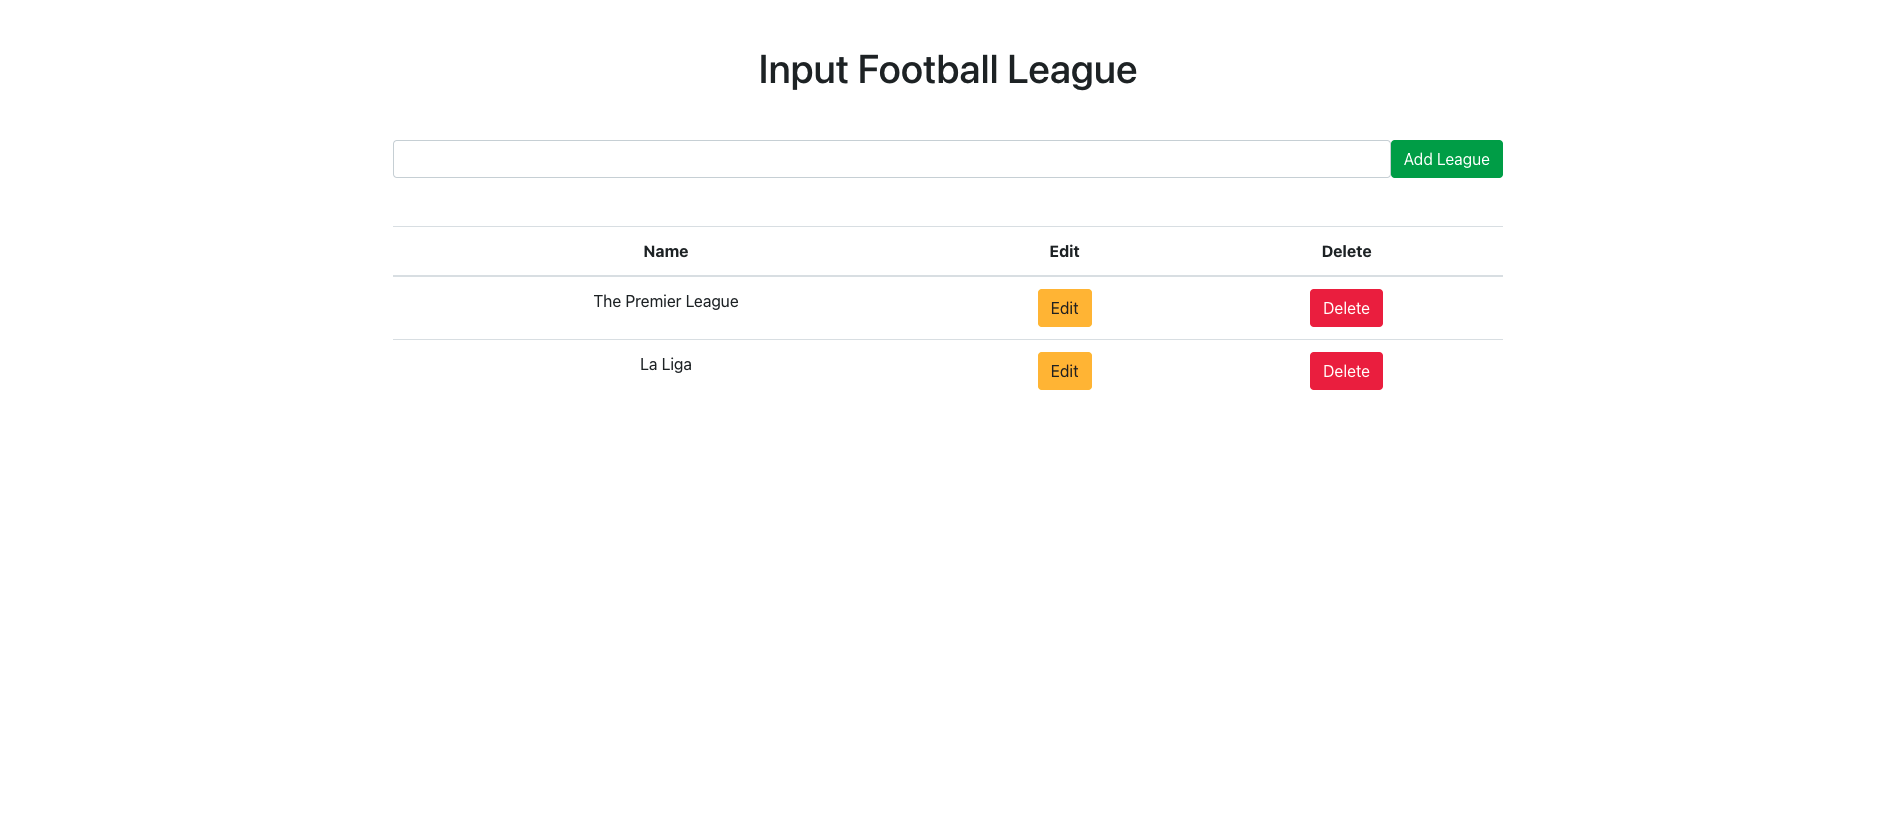Click the text La Liga
Image resolution: width=1895 pixels, height=832 pixels.
click(x=665, y=364)
